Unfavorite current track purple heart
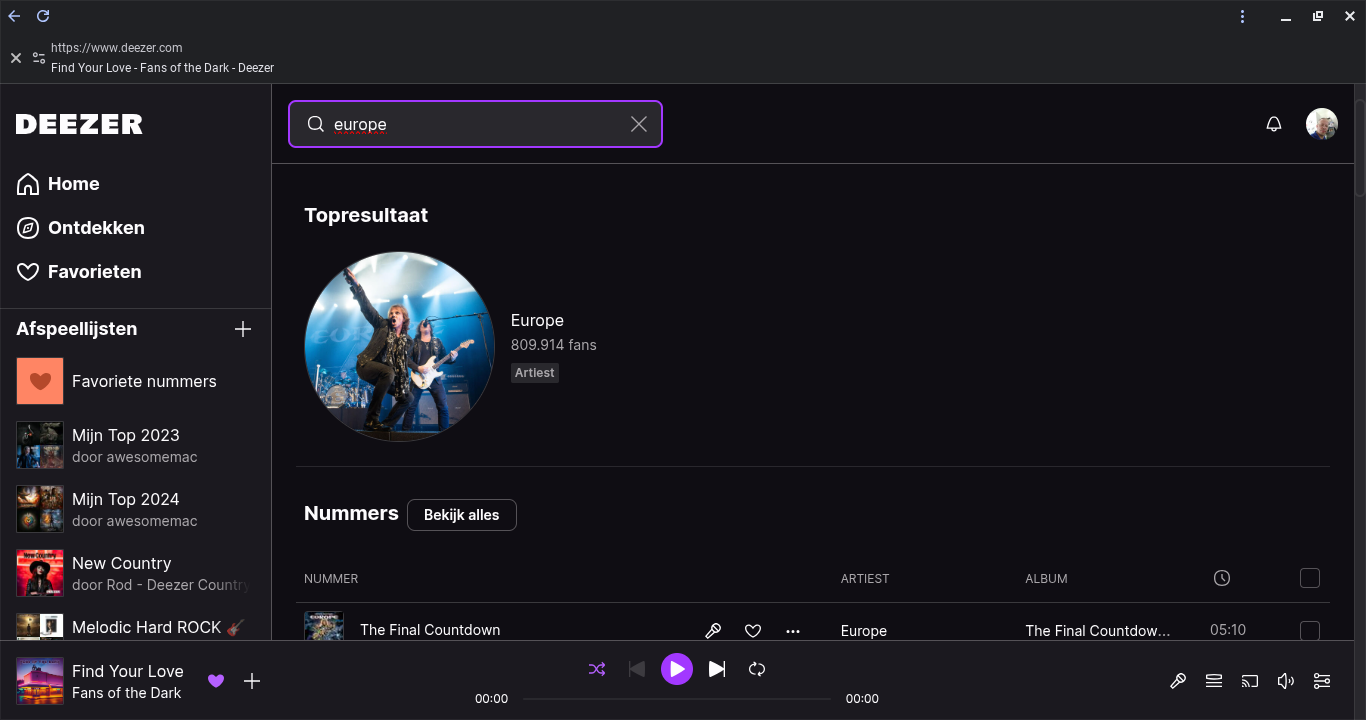The image size is (1366, 720). tap(216, 681)
